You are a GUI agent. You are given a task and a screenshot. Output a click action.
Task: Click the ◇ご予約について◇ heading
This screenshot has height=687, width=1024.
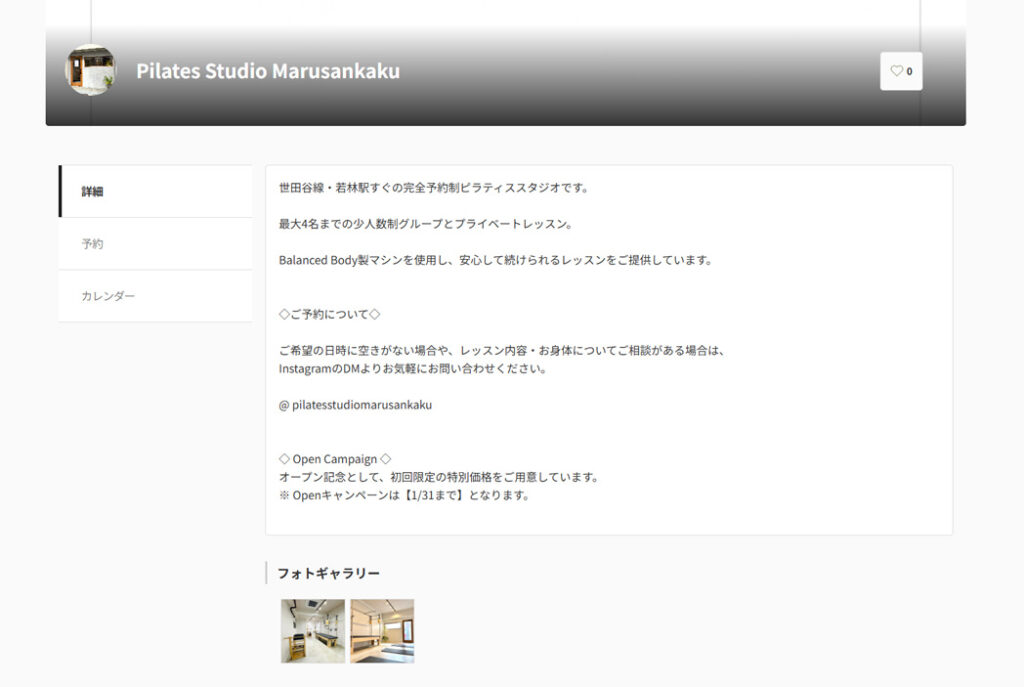(x=329, y=314)
